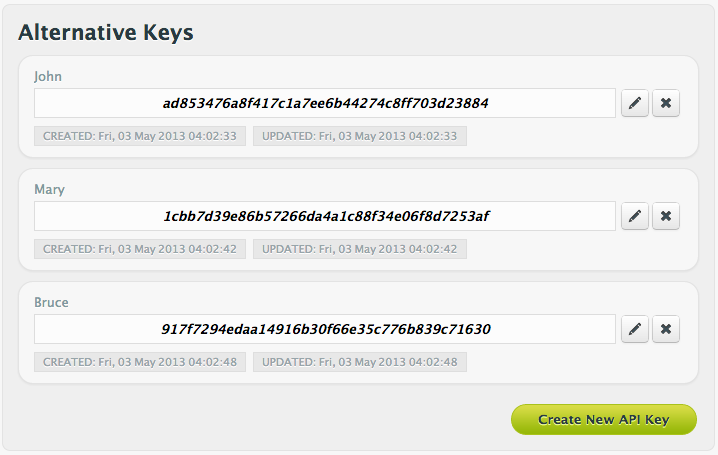718x455 pixels.
Task: Click the edit pencil icon for John's key
Action: pos(635,103)
